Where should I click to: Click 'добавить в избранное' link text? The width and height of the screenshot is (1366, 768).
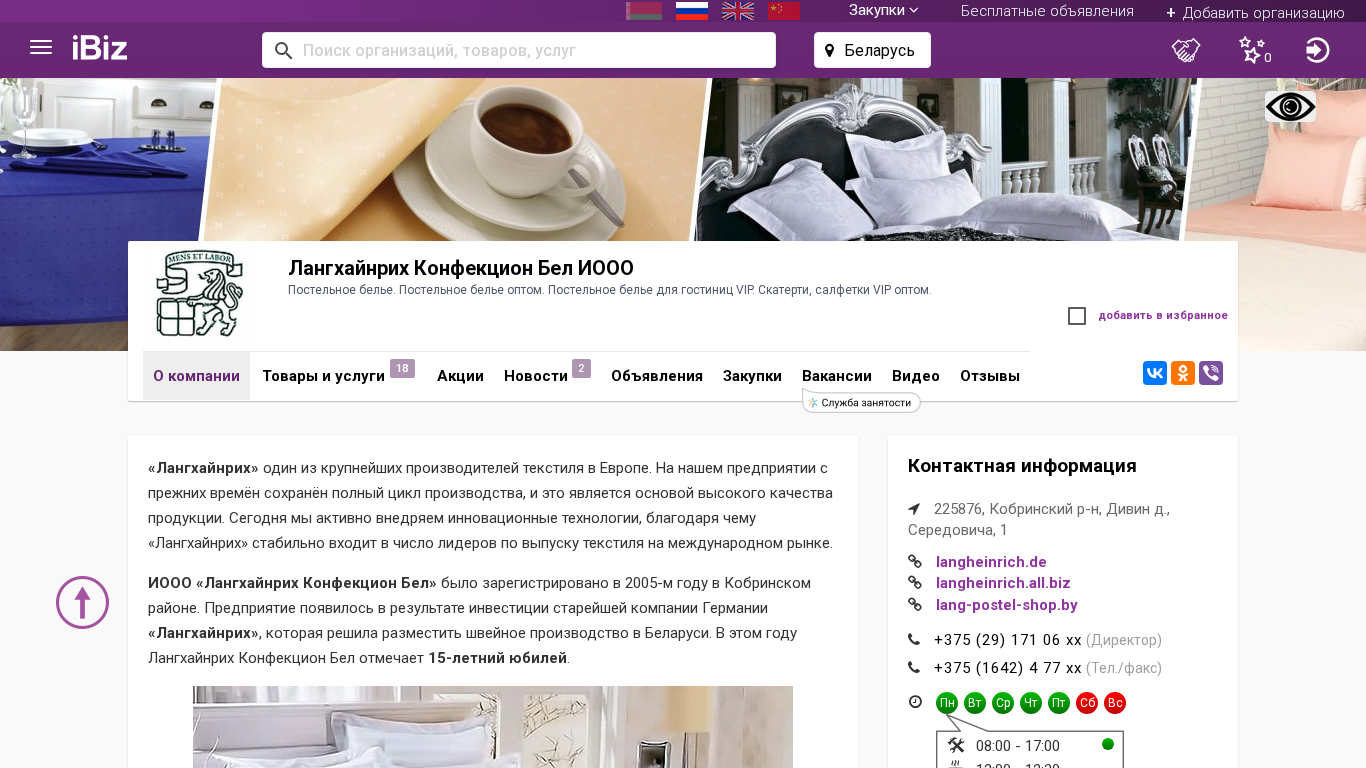click(1163, 316)
